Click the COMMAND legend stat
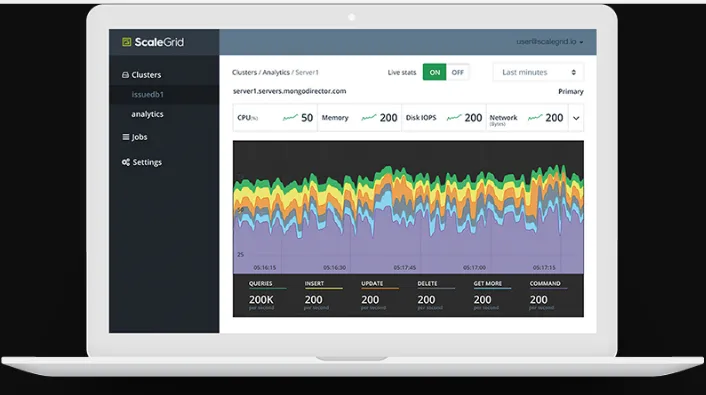Viewport: 706px width, 395px height. [x=548, y=295]
